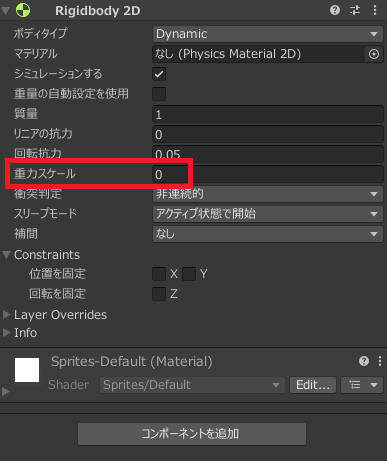This screenshot has height=461, width=387.
Task: Check the freeze position X box
Action: pyautogui.click(x=159, y=274)
